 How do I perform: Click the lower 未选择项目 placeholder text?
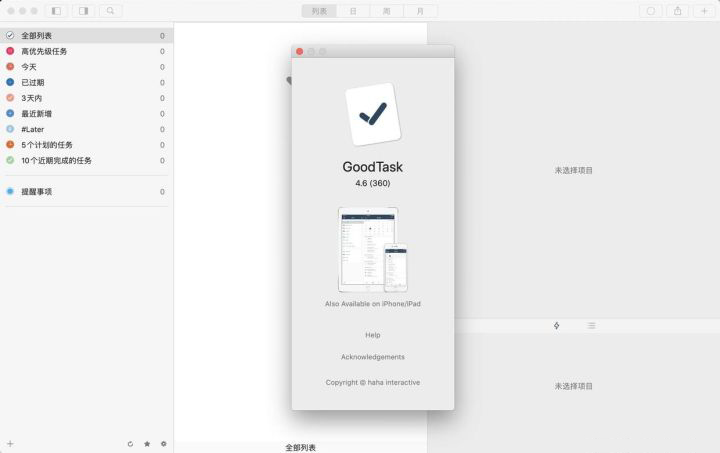click(574, 386)
